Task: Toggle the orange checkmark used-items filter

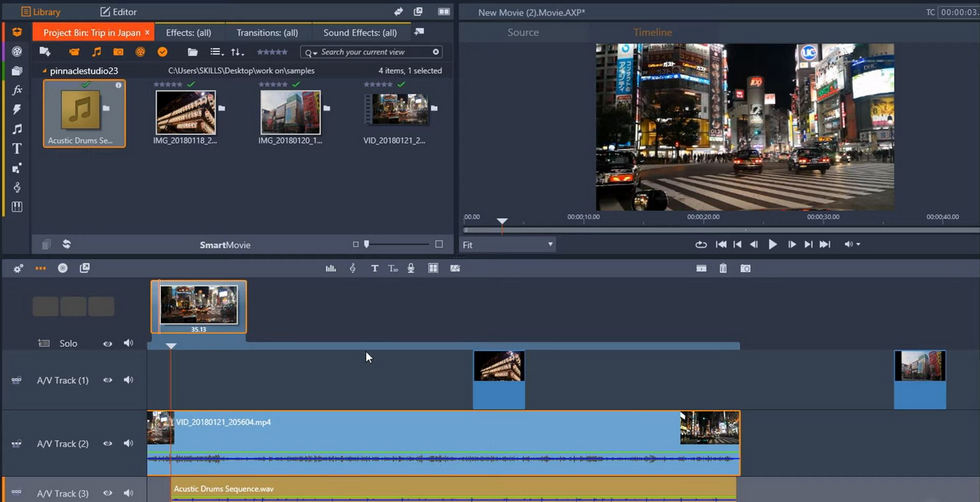Action: pos(162,52)
